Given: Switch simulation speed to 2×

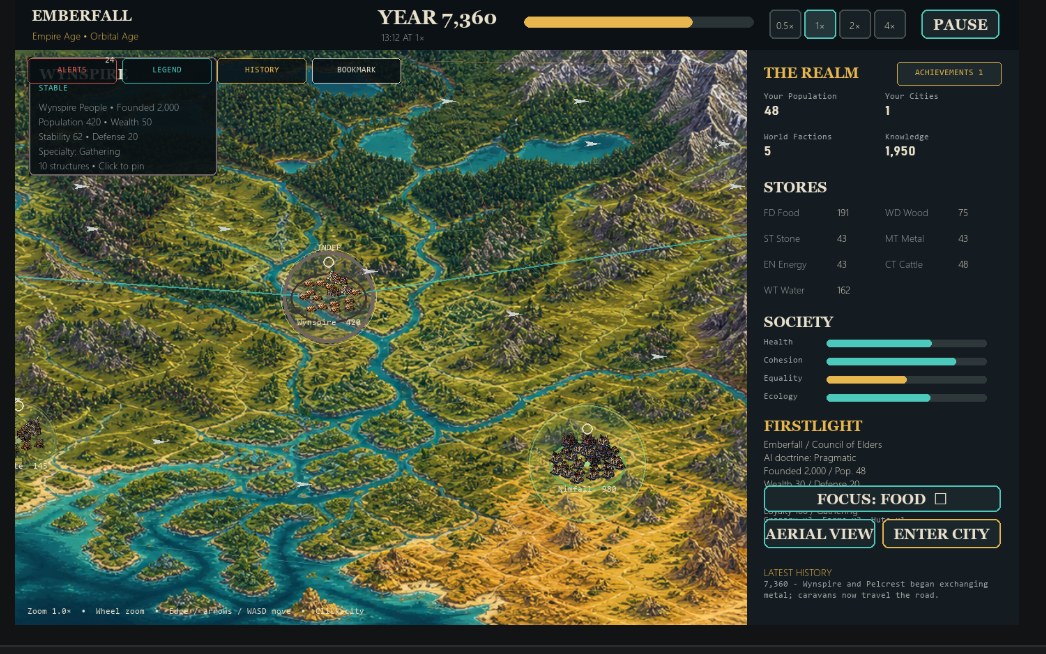Looking at the screenshot, I should tap(855, 25).
